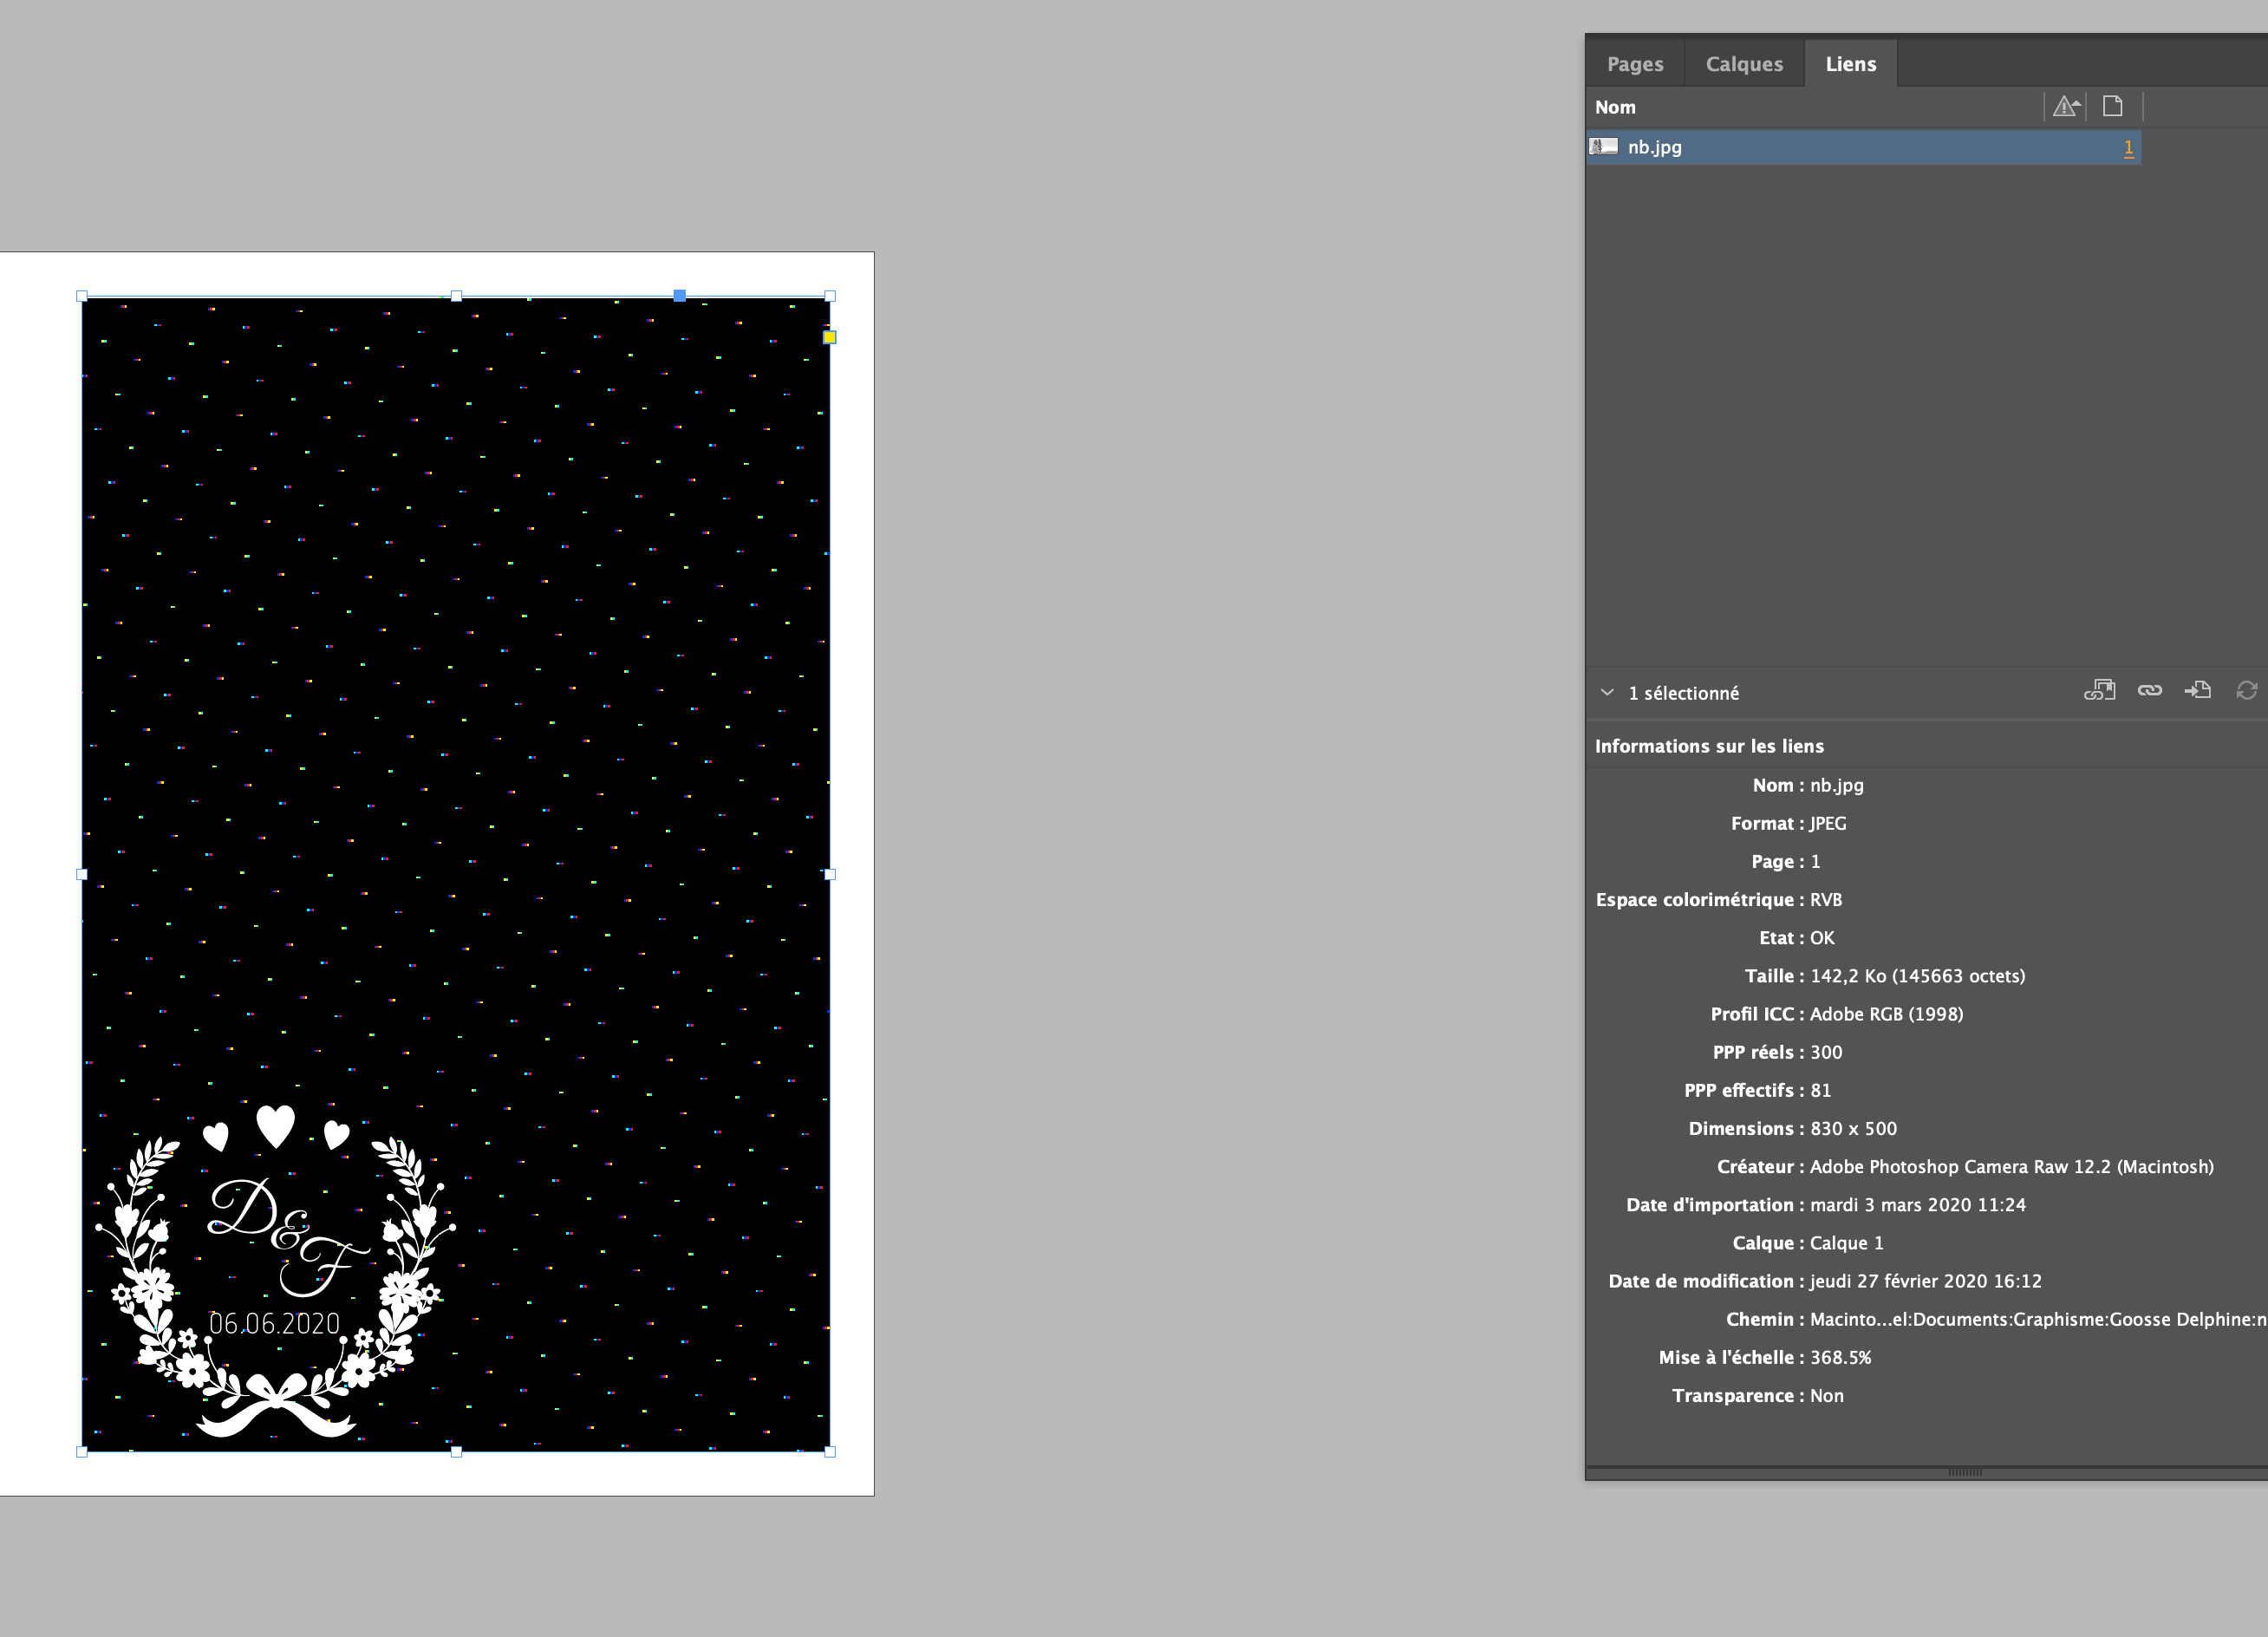Click the Relink chain icon

tap(2149, 690)
